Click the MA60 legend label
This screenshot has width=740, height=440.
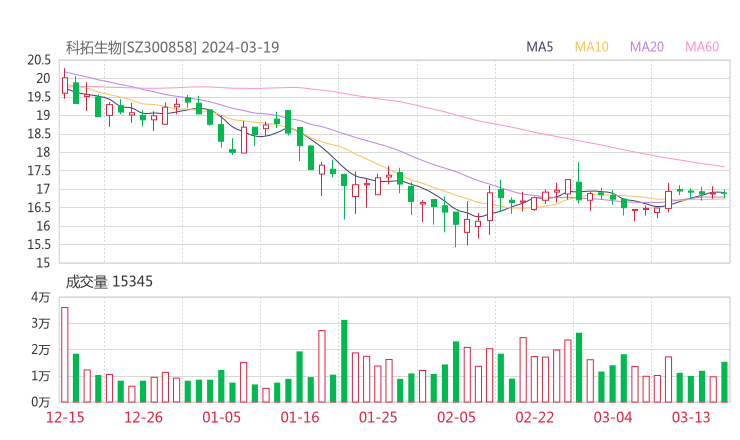[702, 47]
